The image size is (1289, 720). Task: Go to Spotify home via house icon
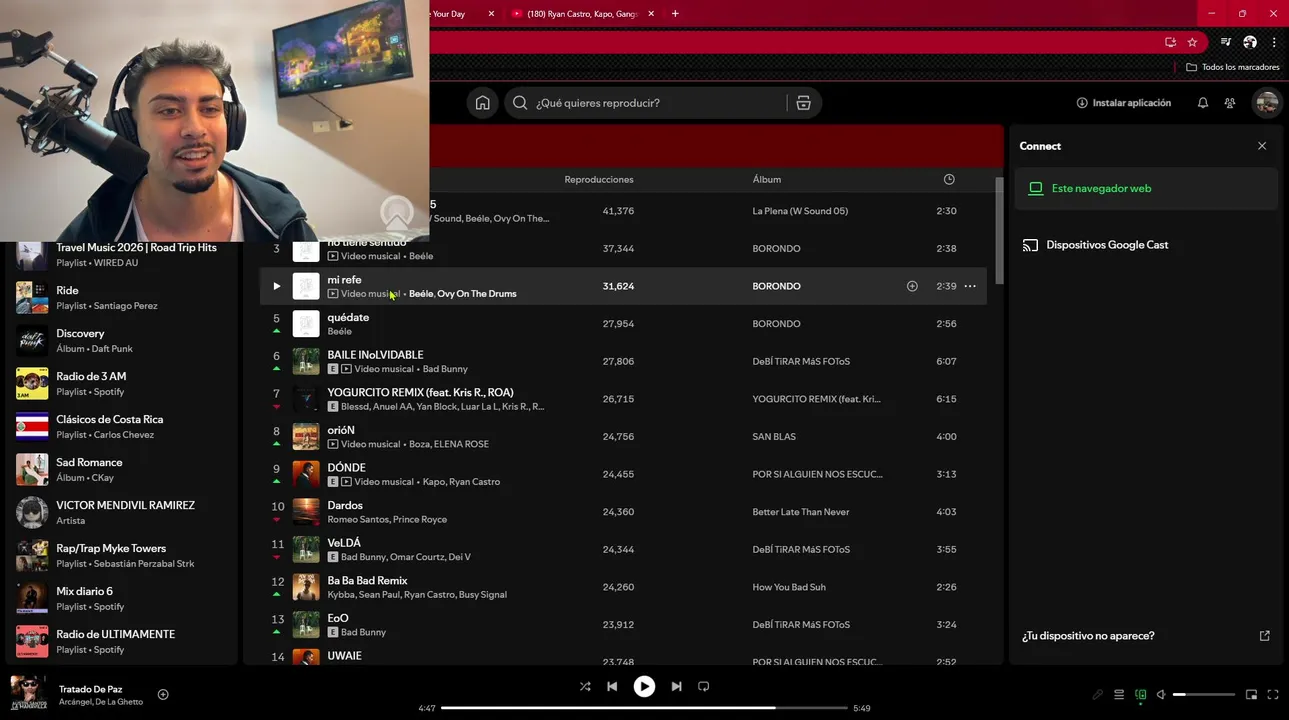[x=482, y=103]
